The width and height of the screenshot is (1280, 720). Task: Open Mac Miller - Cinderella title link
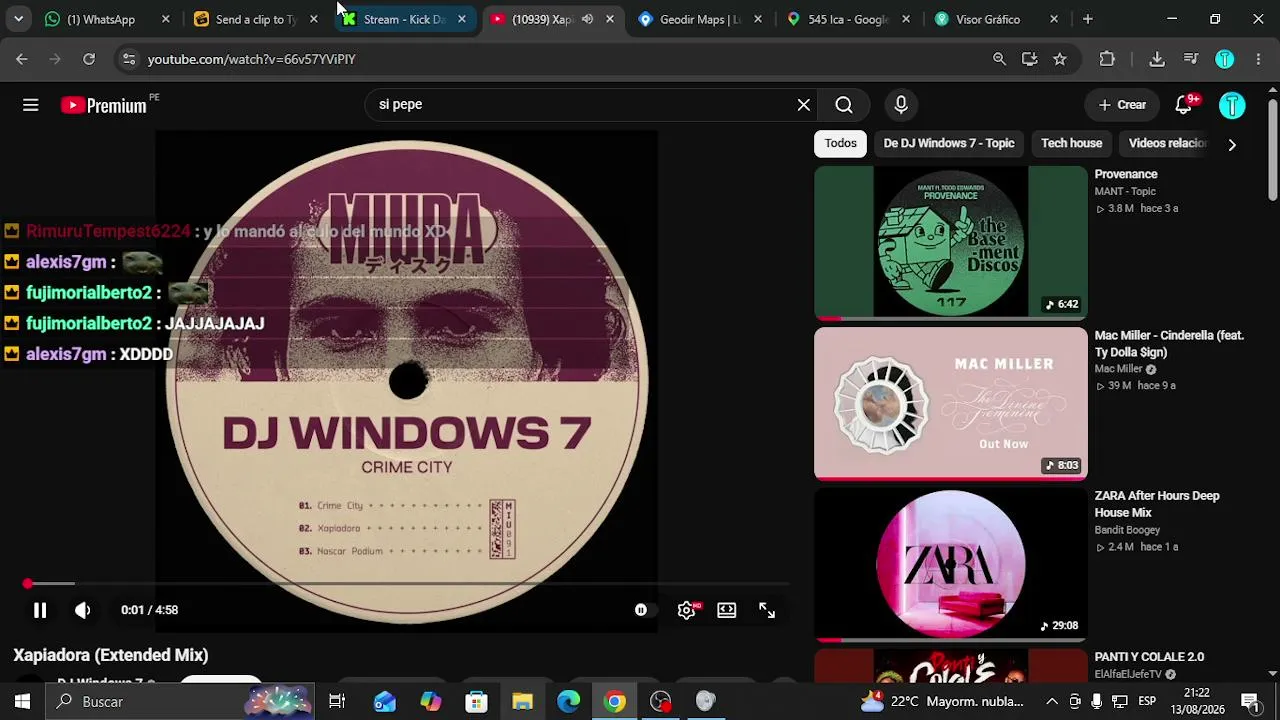(x=1169, y=344)
